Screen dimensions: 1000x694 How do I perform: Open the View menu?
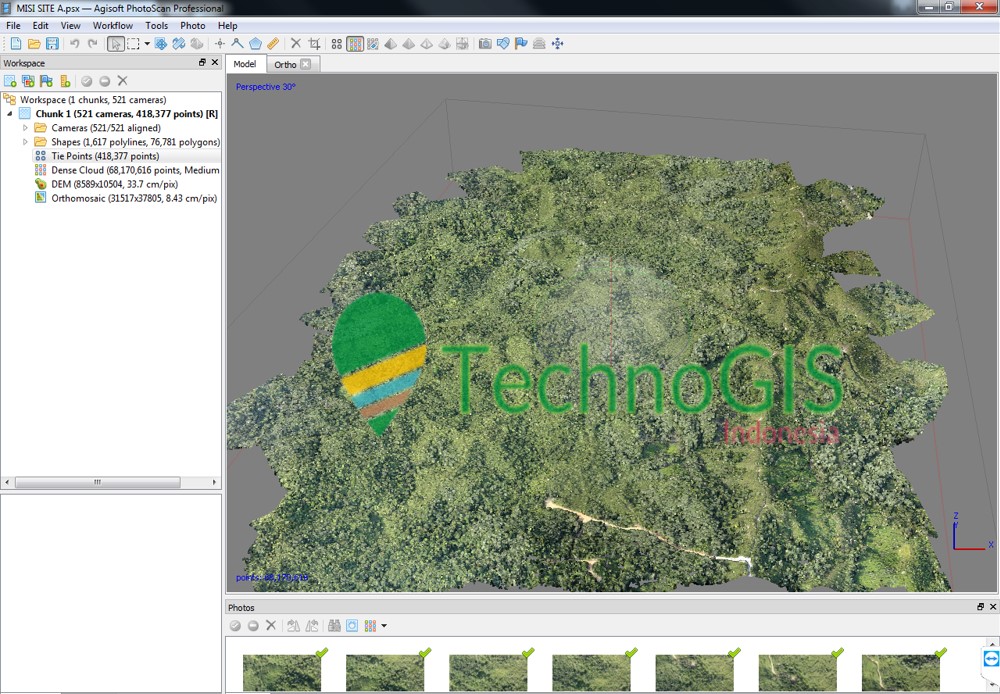pyautogui.click(x=70, y=26)
